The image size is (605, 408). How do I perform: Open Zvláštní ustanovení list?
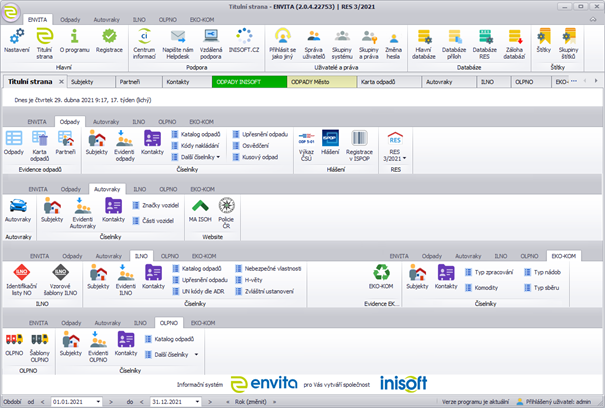[264, 291]
